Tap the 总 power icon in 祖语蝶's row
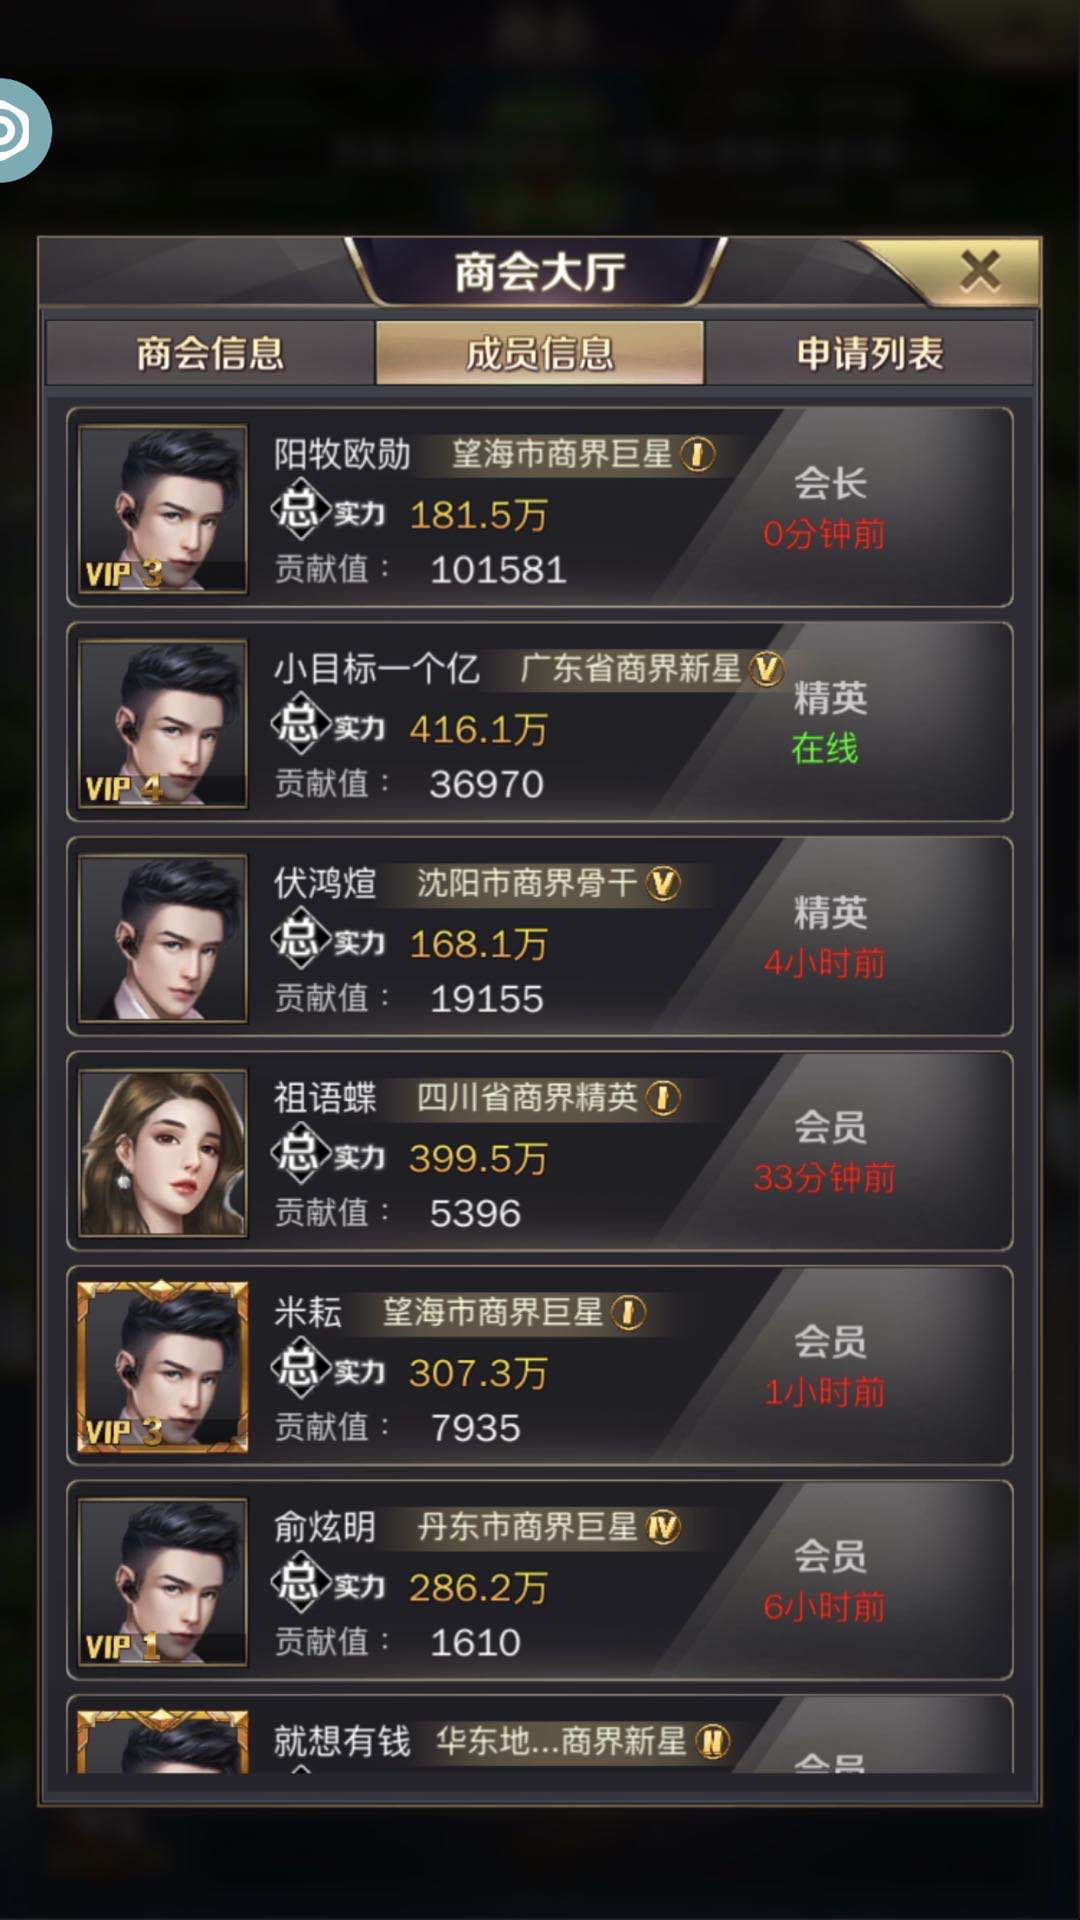The height and width of the screenshot is (1920, 1080). click(x=300, y=1152)
